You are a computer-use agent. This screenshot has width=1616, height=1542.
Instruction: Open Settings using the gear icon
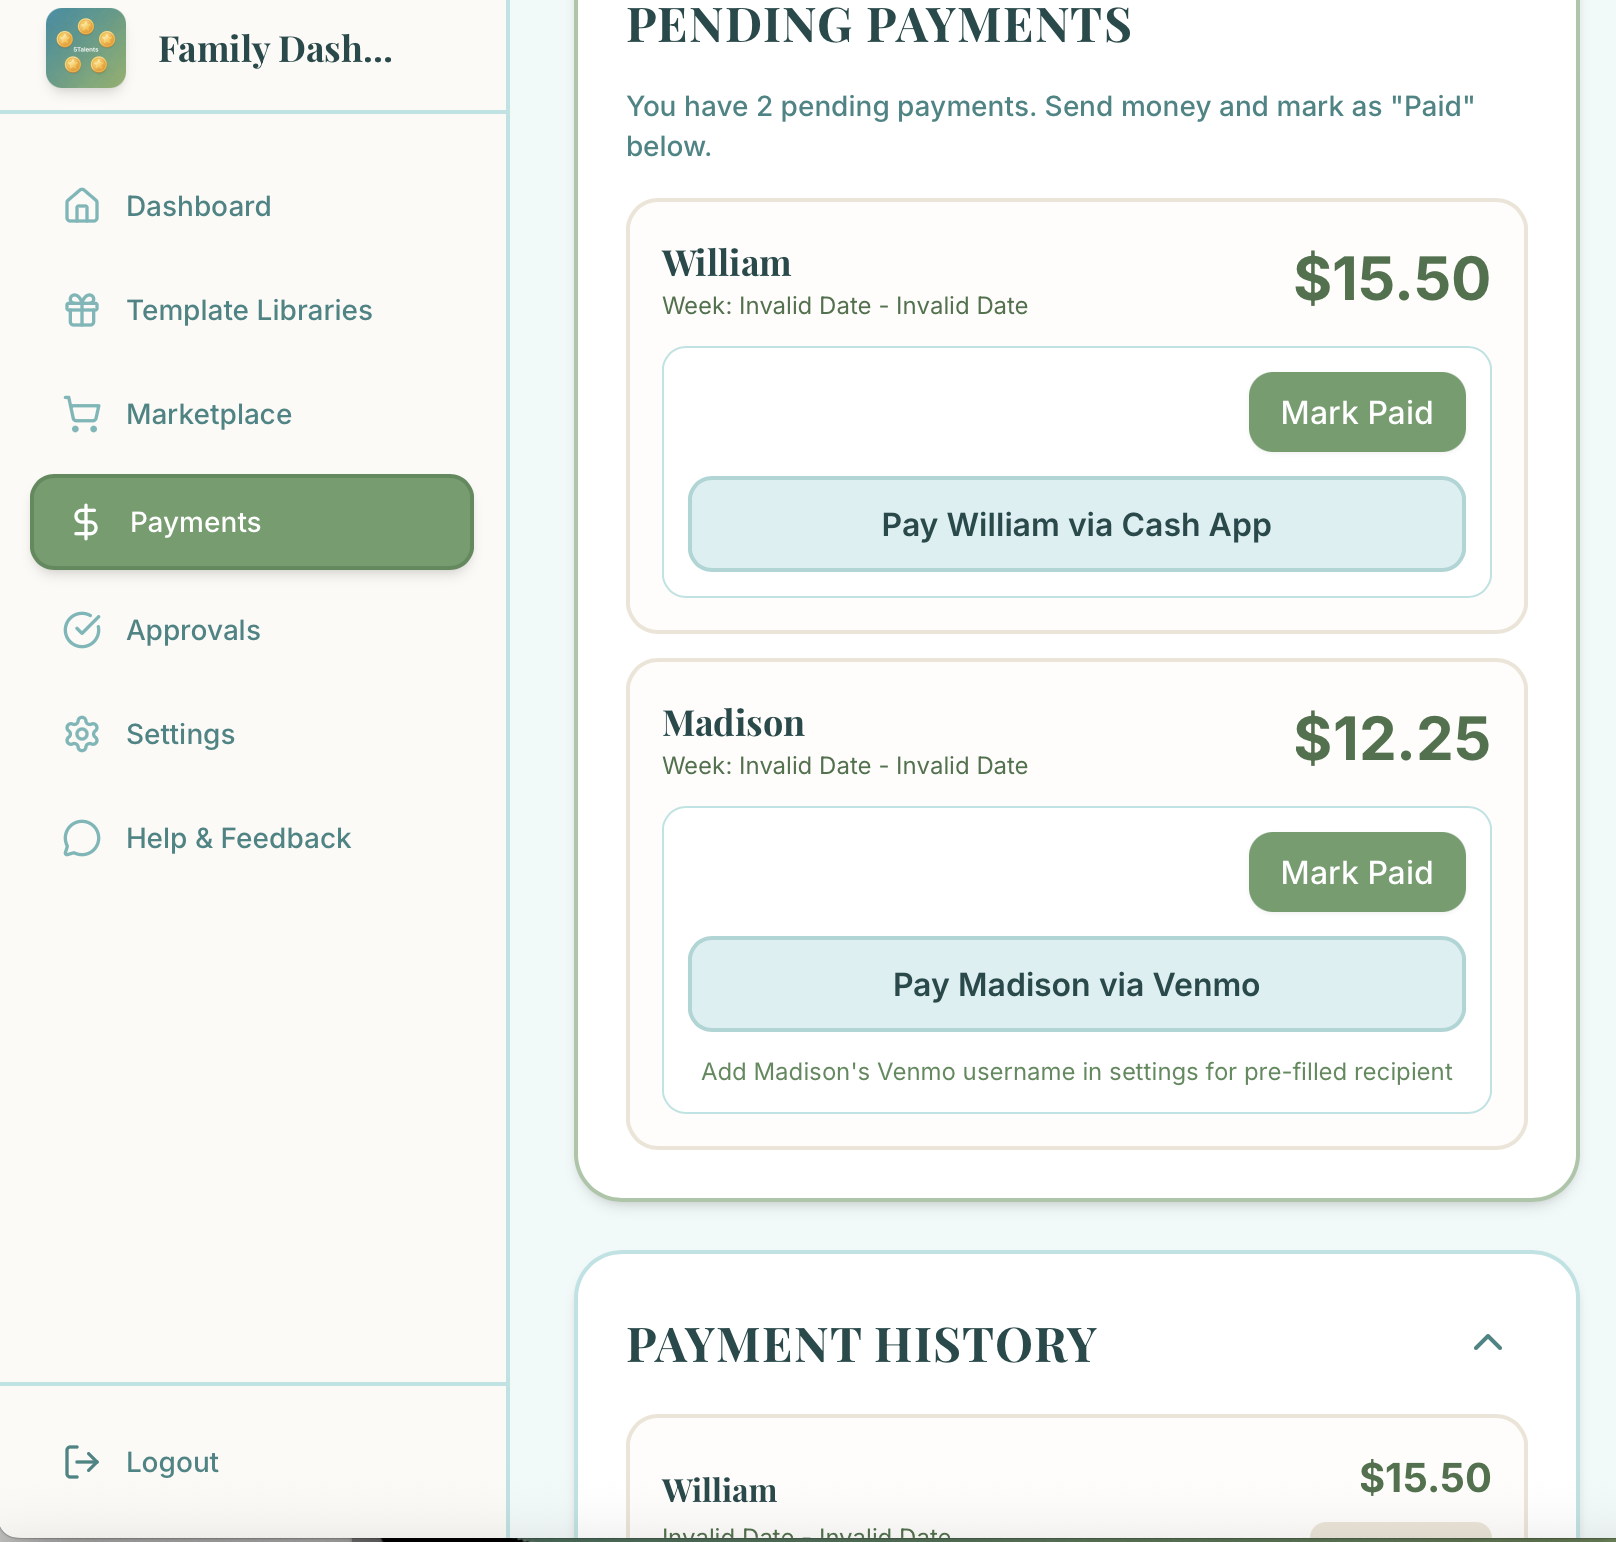(x=83, y=734)
